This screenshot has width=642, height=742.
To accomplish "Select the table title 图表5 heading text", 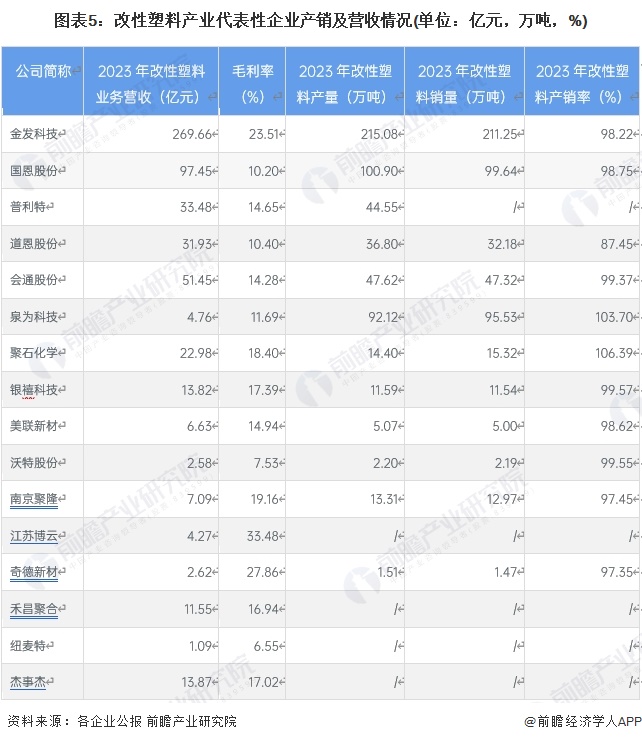I will coord(320,21).
